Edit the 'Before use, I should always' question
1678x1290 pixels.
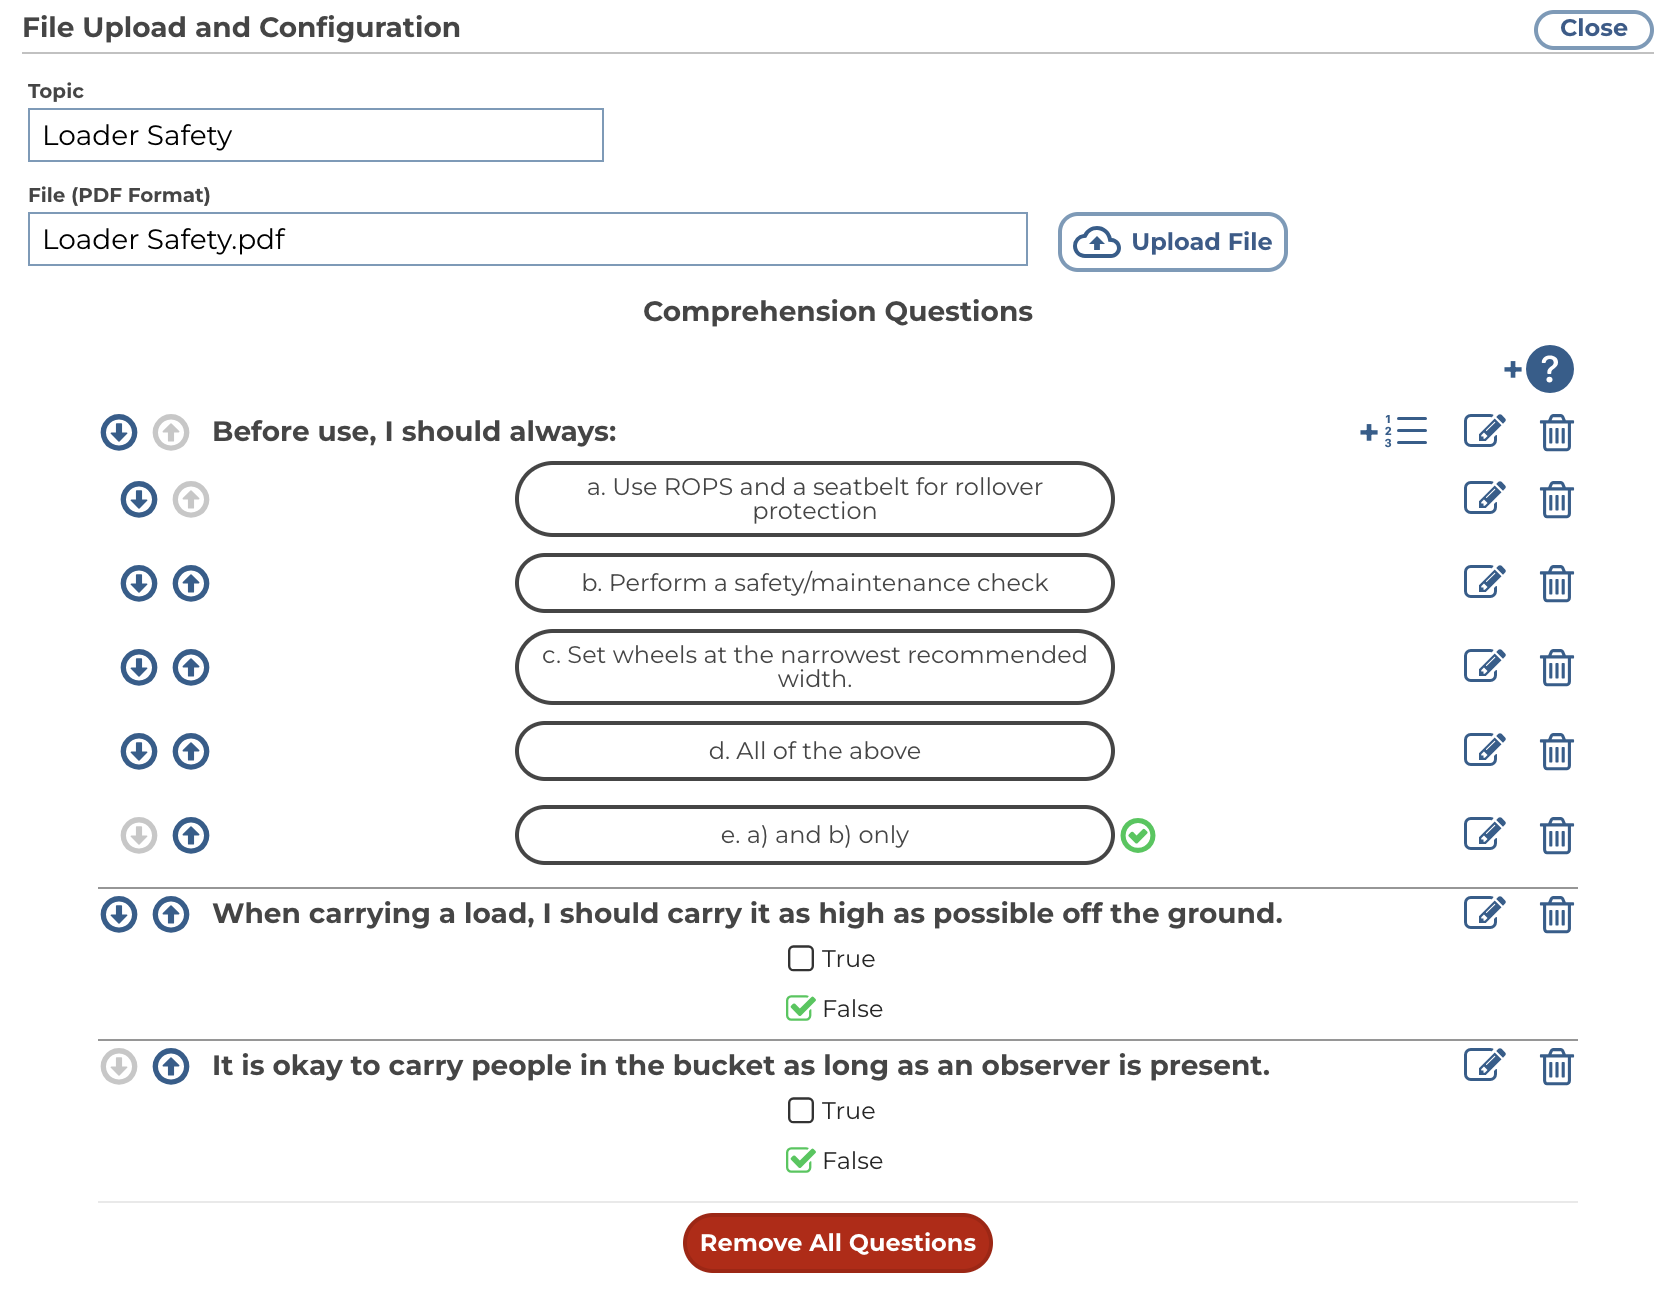tap(1484, 432)
